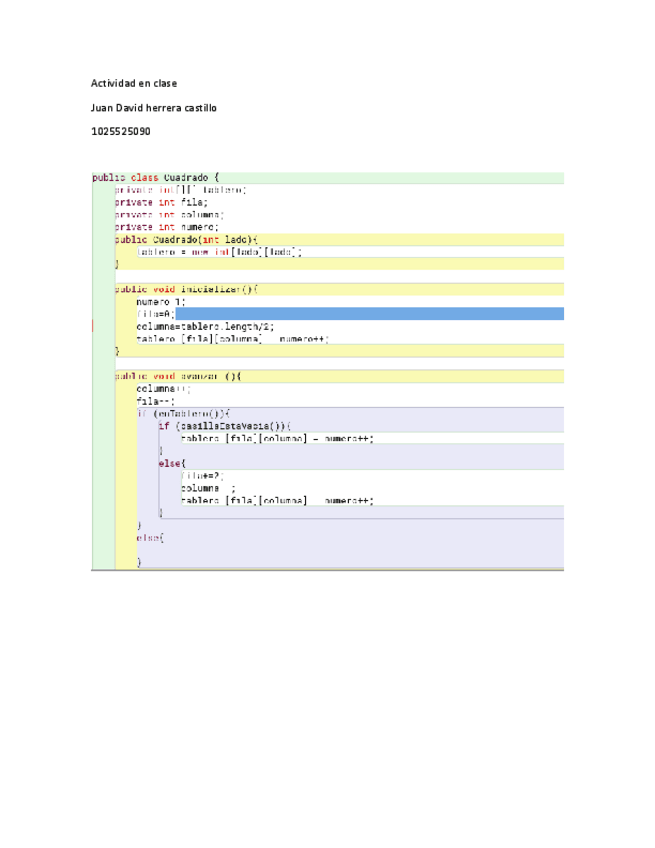
Task: Click the "tablero = new int[lado][lado]" statement
Action: (x=219, y=252)
